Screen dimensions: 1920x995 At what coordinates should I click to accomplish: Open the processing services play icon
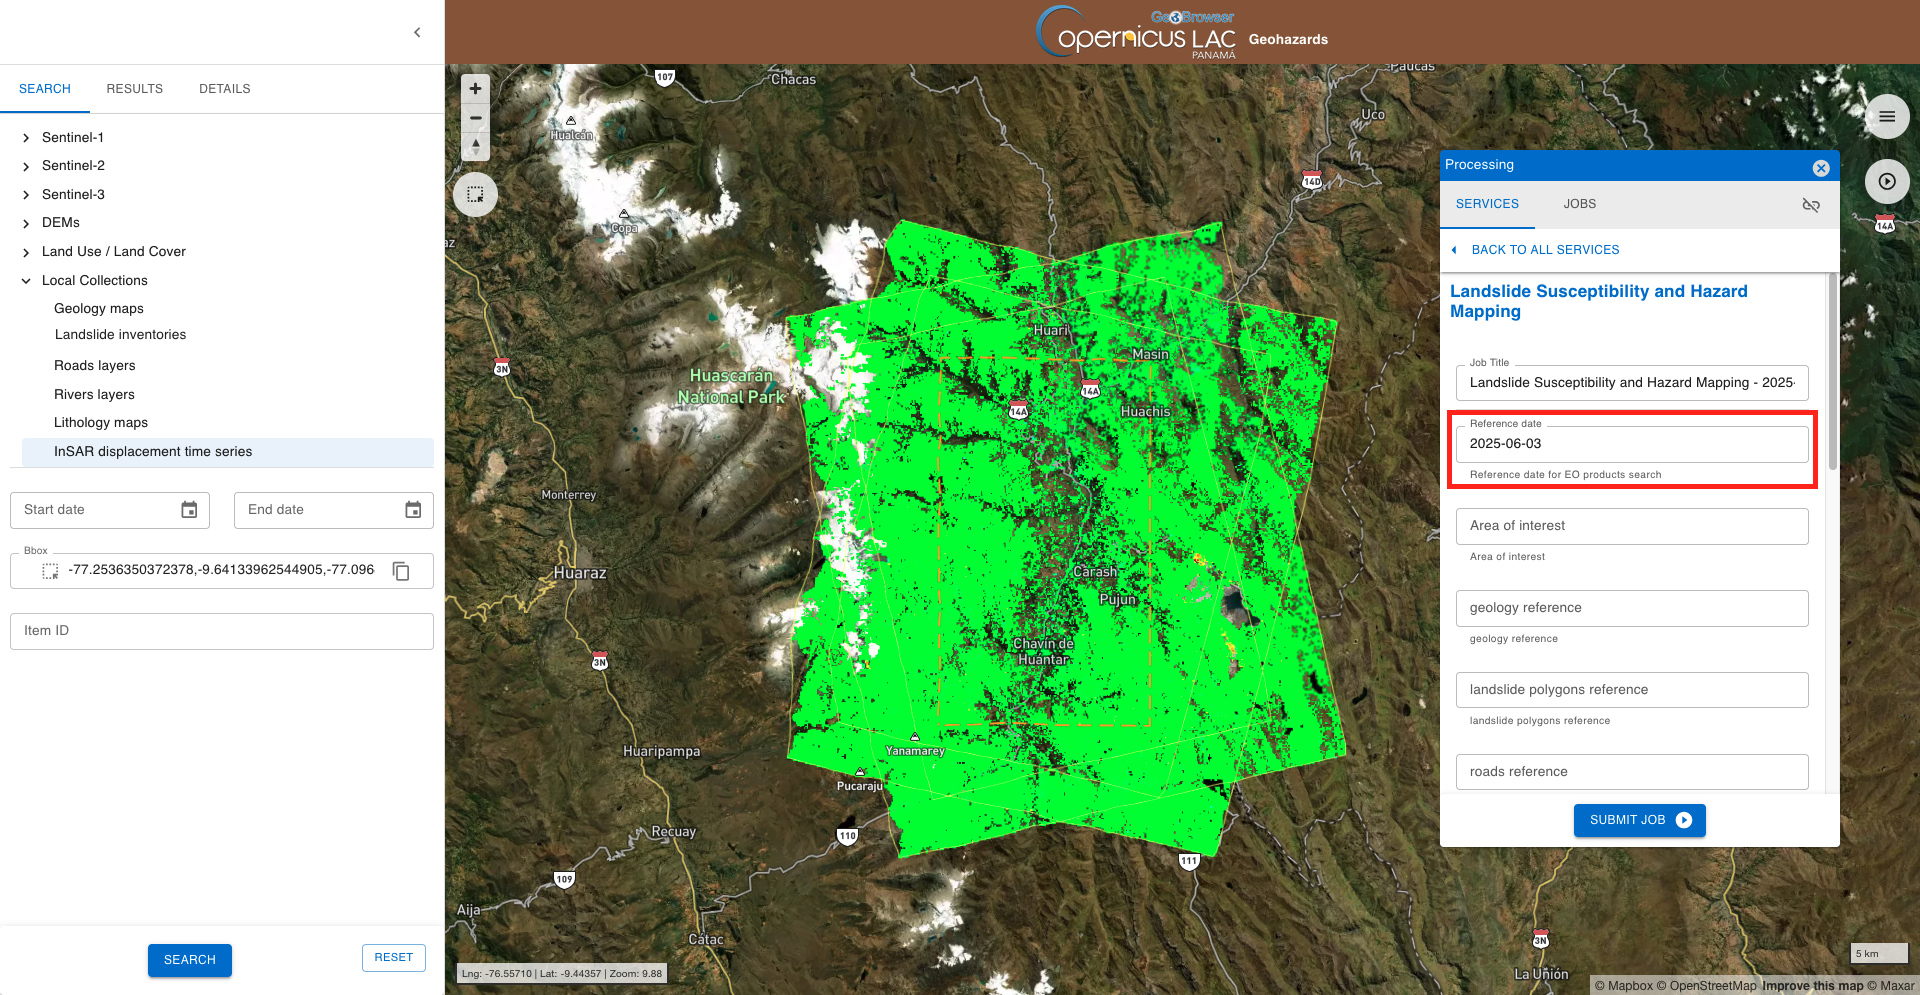pyautogui.click(x=1886, y=182)
